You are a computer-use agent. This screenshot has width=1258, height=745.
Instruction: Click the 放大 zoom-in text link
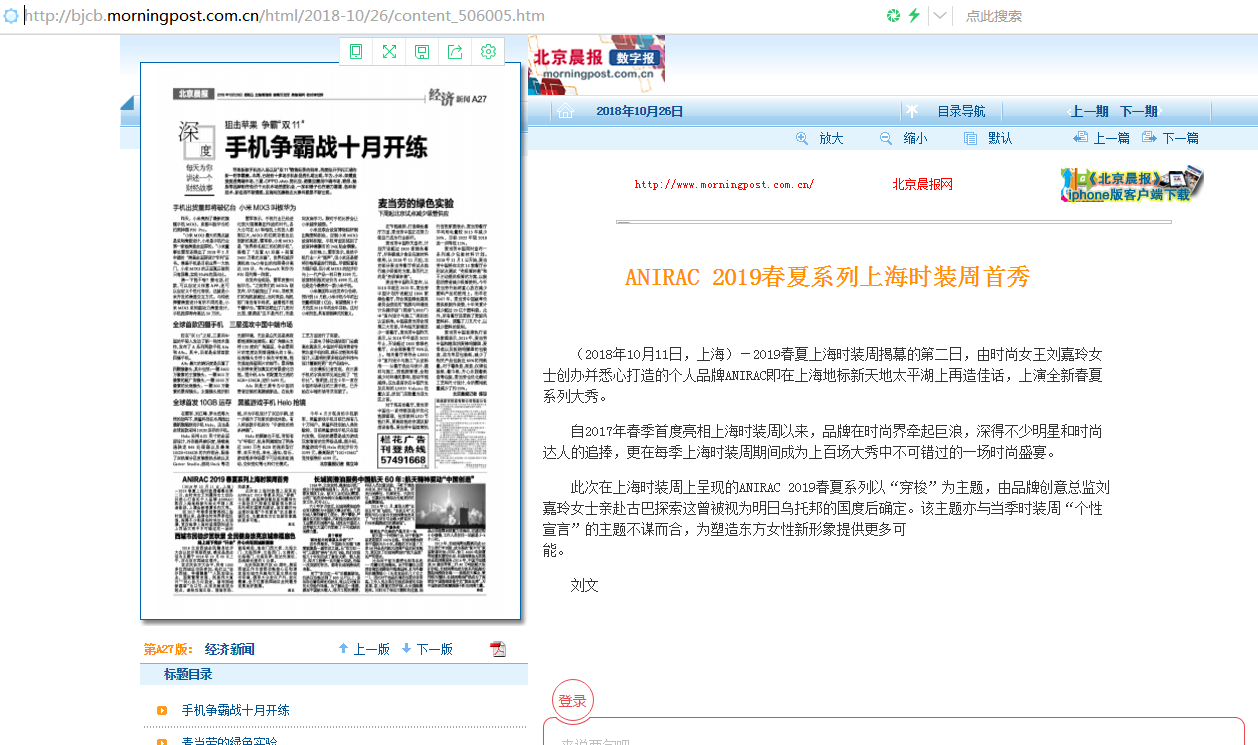click(831, 138)
